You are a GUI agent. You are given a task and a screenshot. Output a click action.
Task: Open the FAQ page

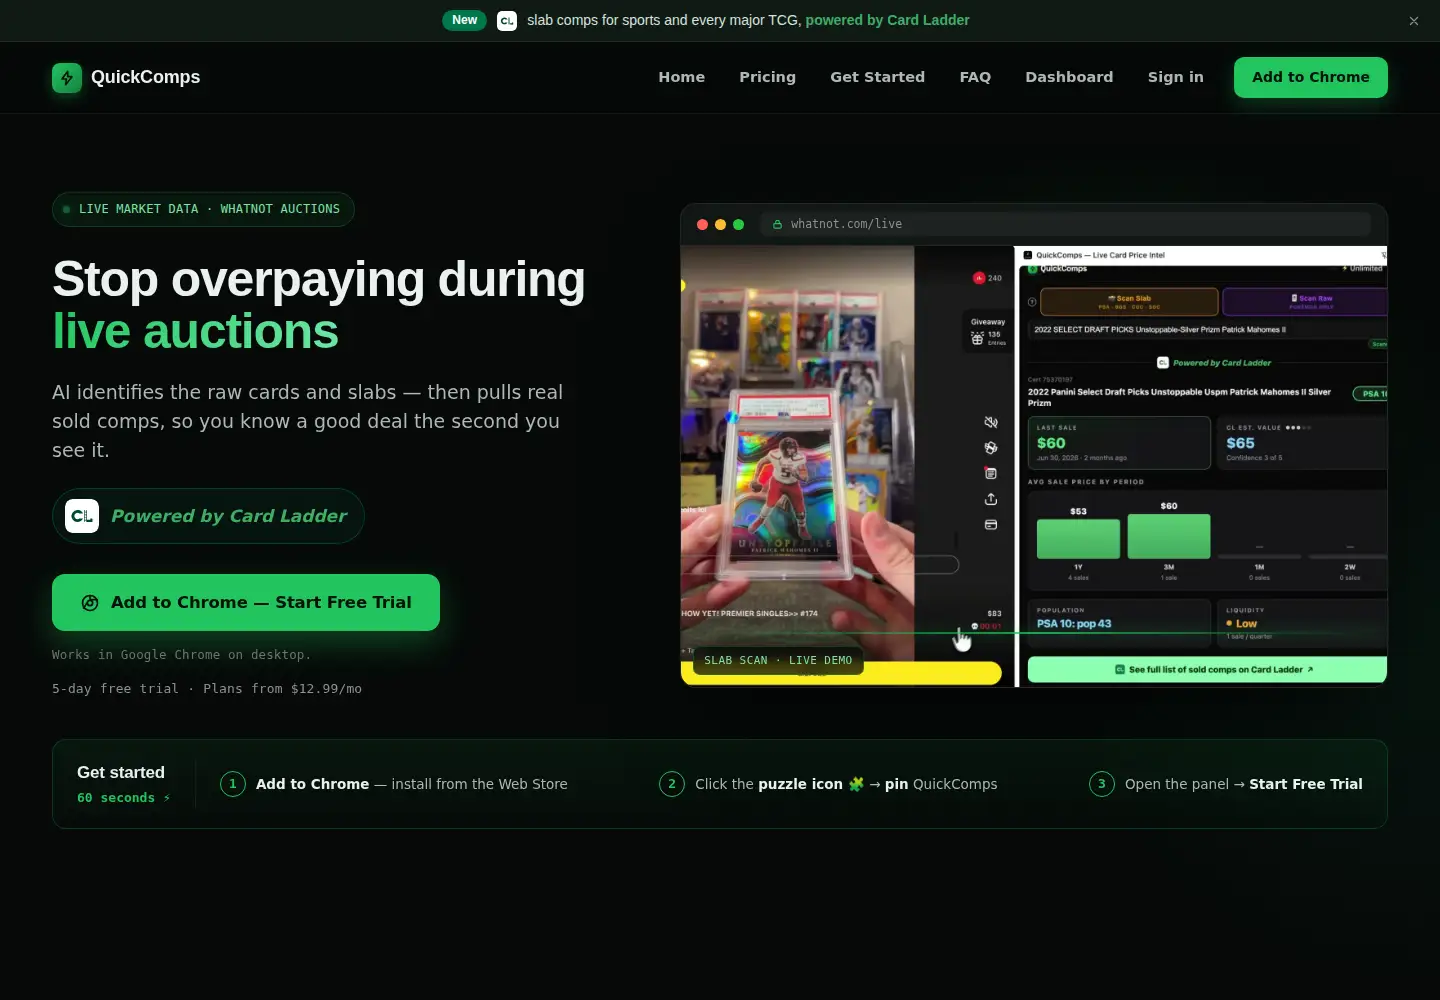pos(975,77)
